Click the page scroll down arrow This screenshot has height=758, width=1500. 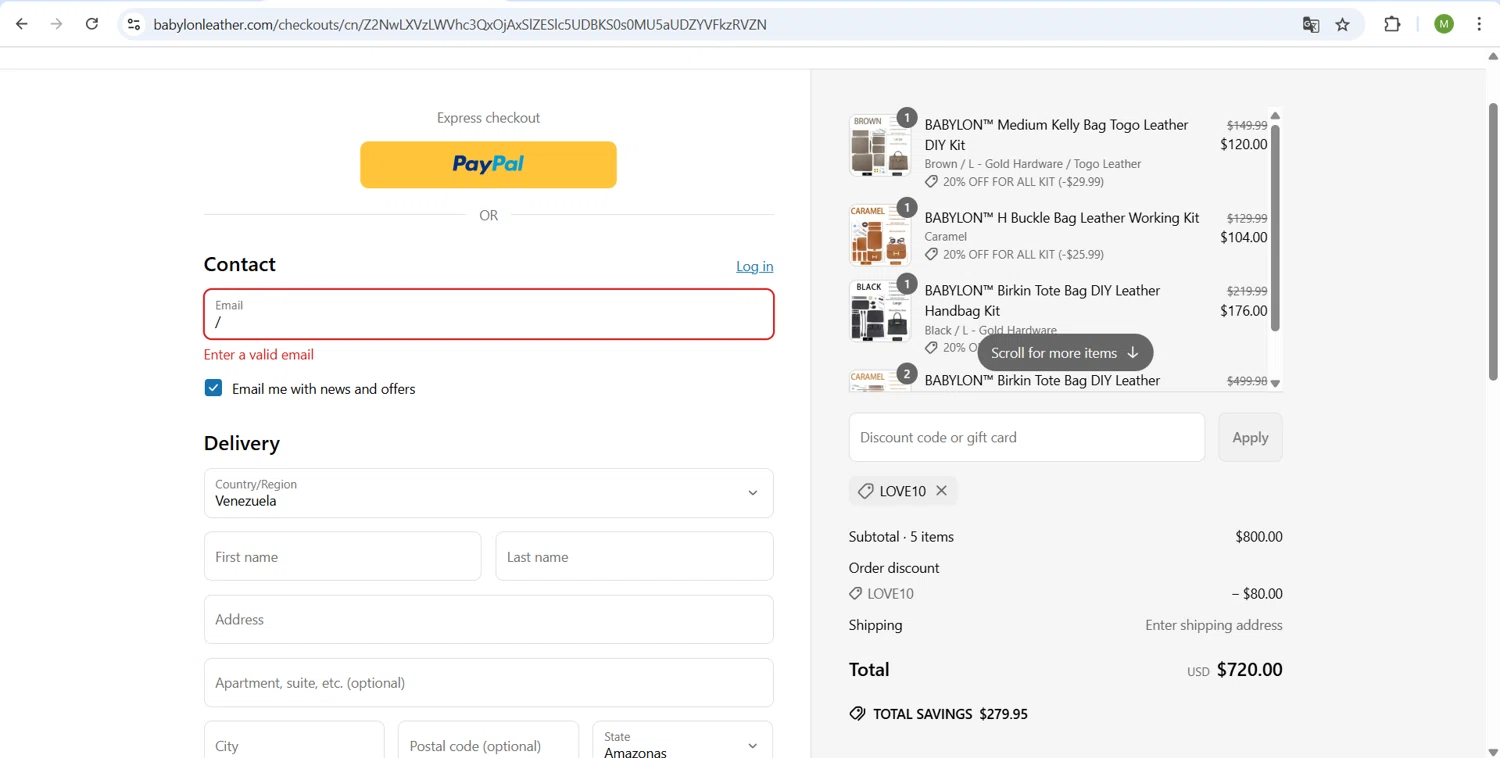1493,752
